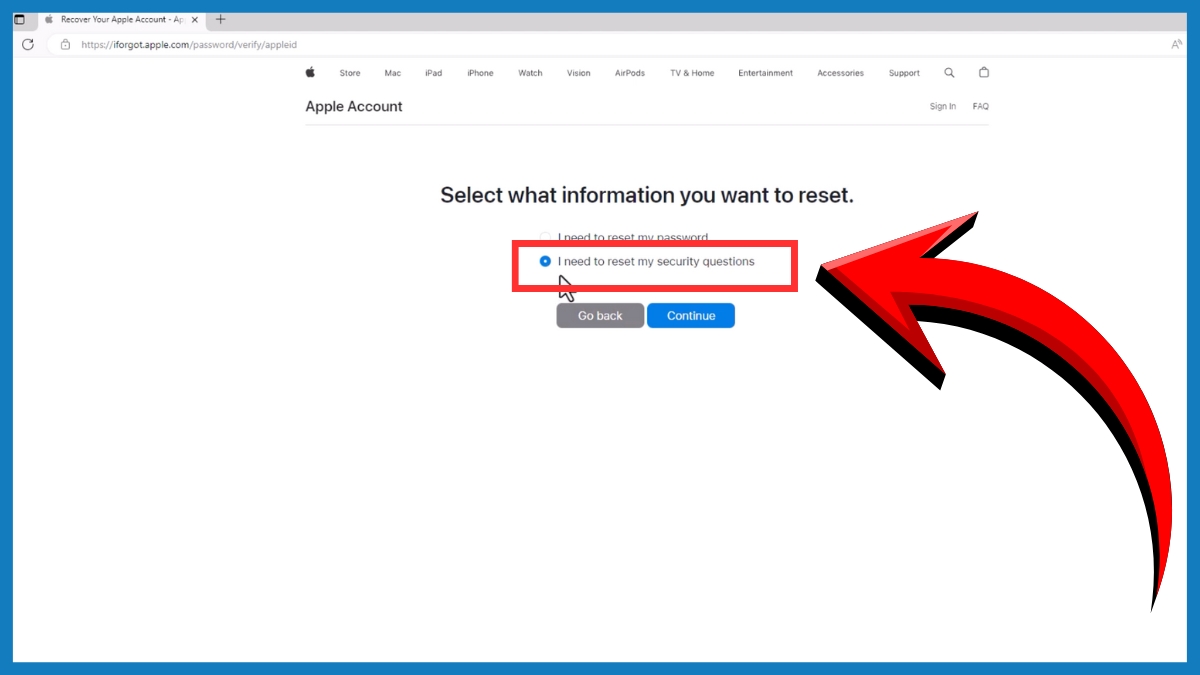This screenshot has width=1200, height=675.
Task: Click the Apple logo in navigation bar
Action: coord(310,72)
